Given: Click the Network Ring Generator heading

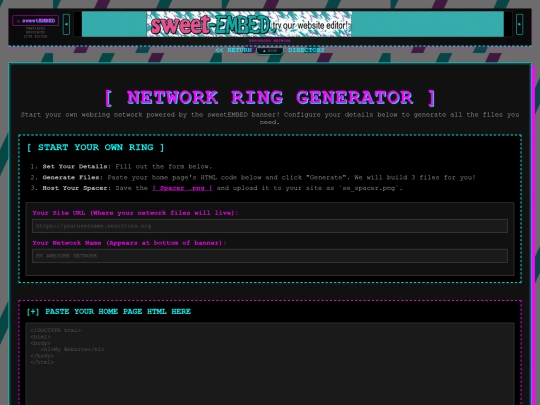Looking at the screenshot, I should point(270,97).
